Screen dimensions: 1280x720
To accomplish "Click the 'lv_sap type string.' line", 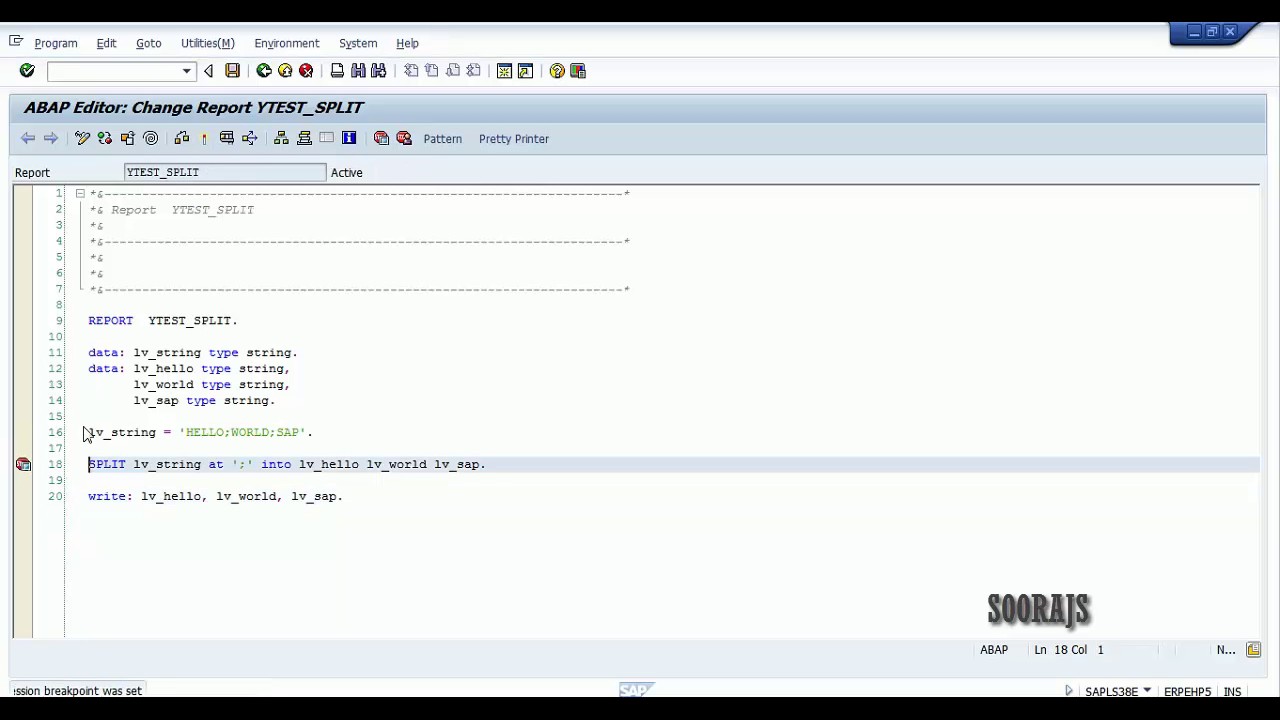I will point(204,400).
